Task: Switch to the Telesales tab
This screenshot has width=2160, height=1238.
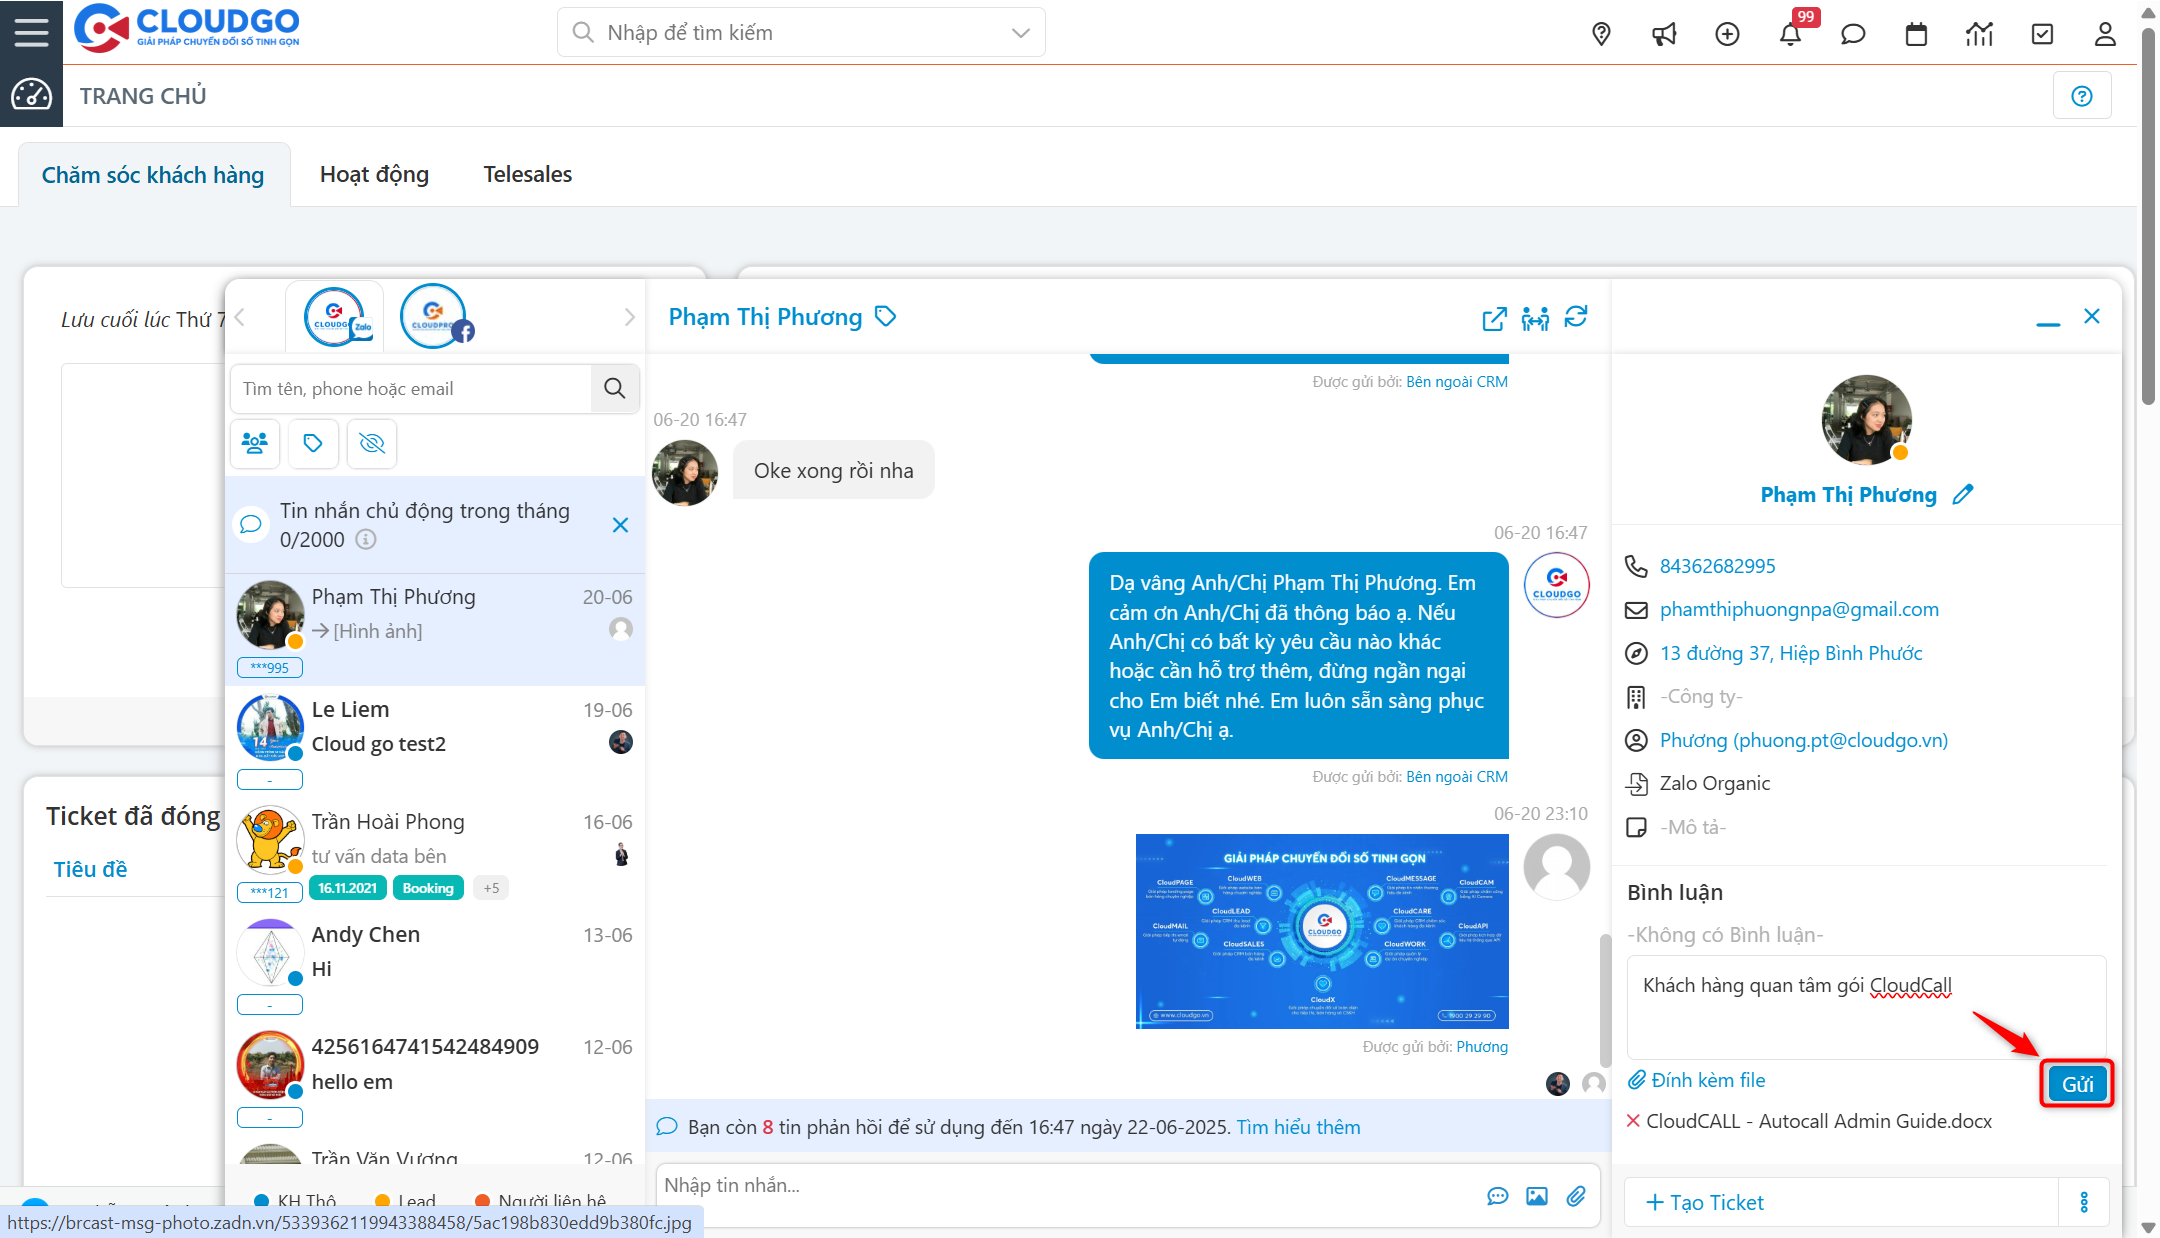Action: (x=527, y=173)
